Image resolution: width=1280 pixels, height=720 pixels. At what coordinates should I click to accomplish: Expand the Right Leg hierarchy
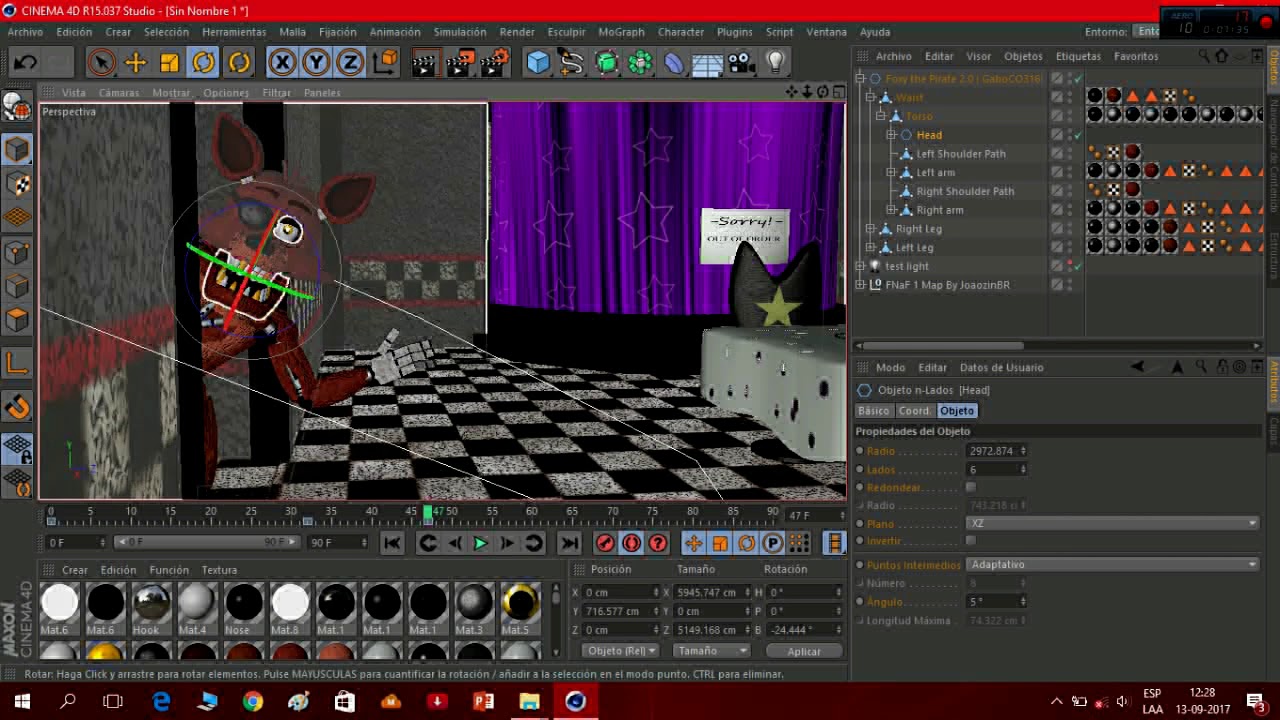click(x=871, y=229)
